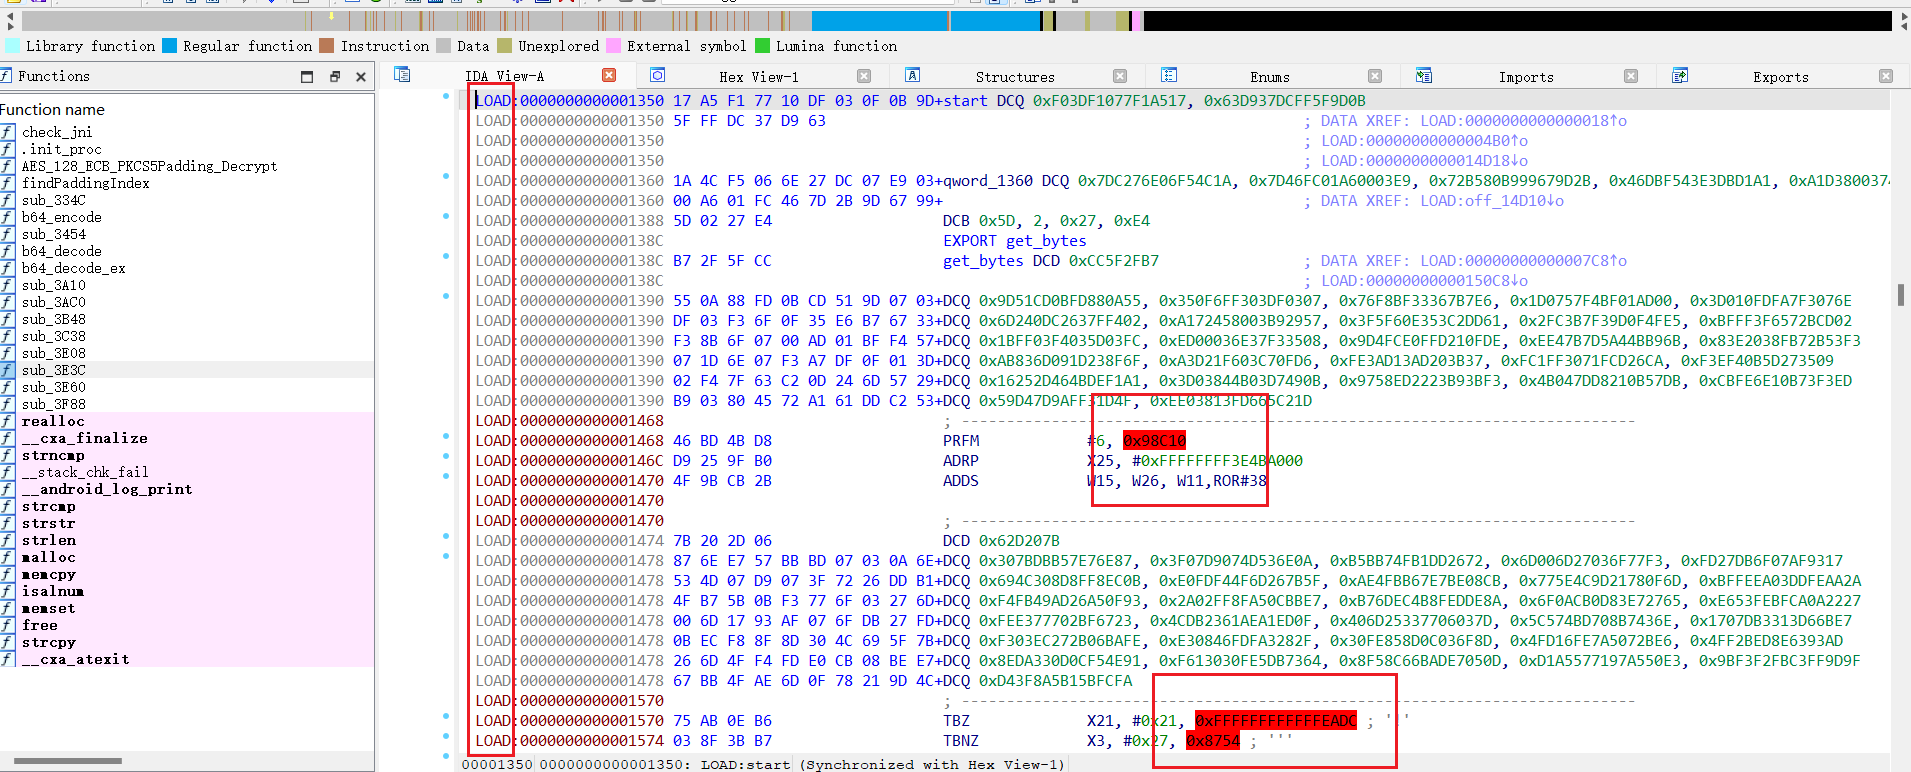Click the Hex View-1 tab icon
Image resolution: width=1911 pixels, height=772 pixels.
[657, 75]
